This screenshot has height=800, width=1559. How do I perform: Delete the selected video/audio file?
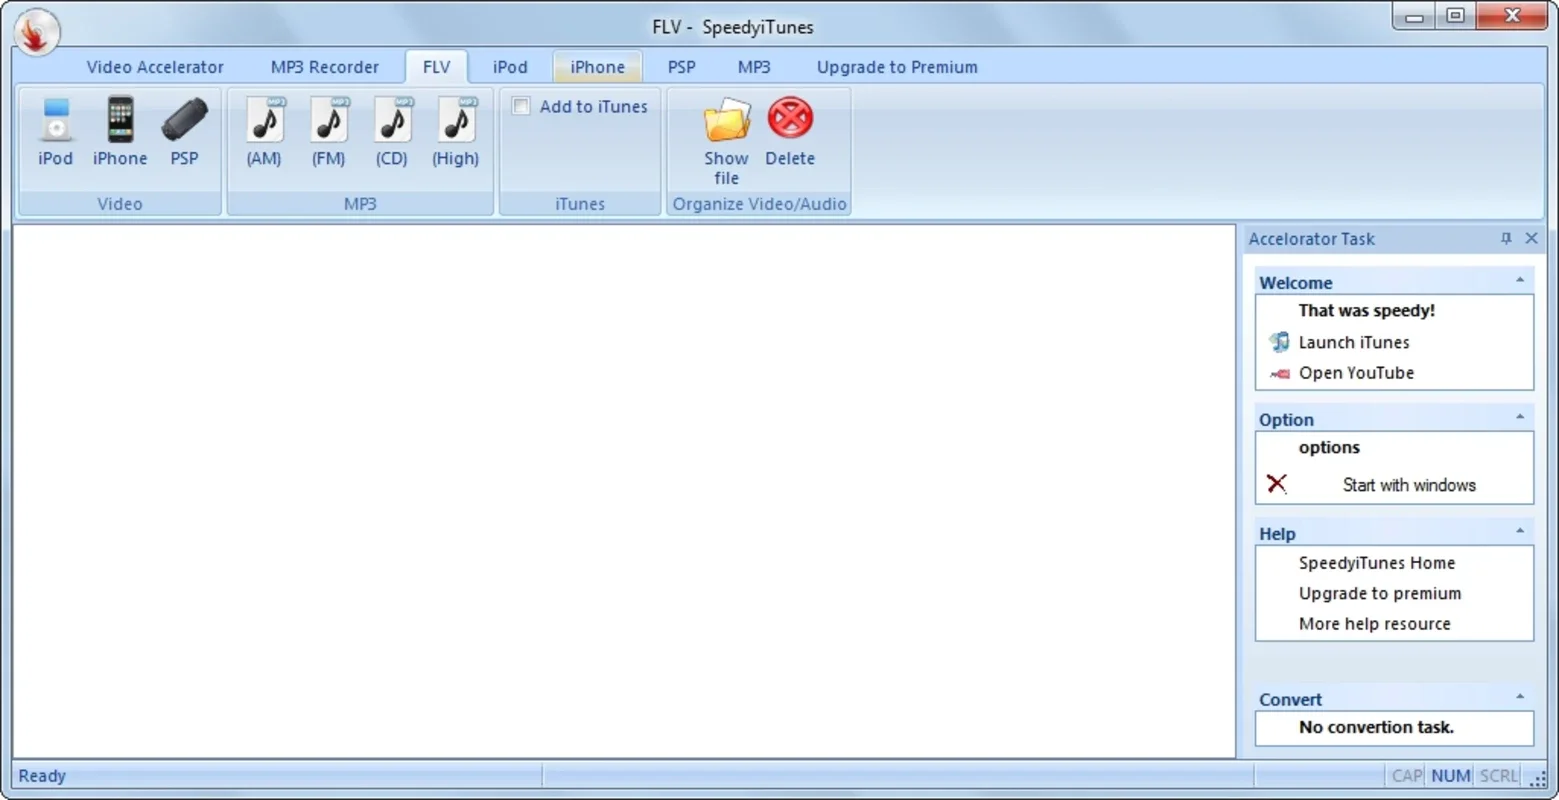coord(790,132)
